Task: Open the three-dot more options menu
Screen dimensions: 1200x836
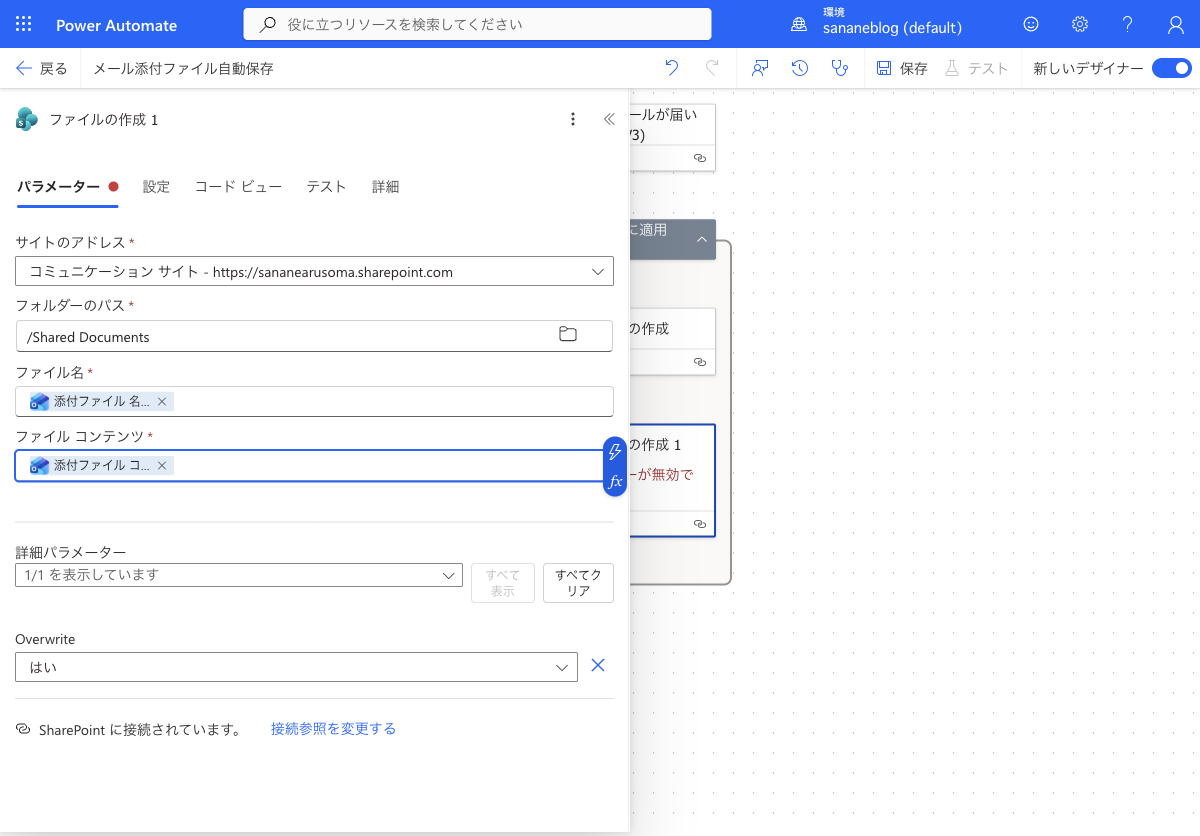Action: click(x=573, y=119)
